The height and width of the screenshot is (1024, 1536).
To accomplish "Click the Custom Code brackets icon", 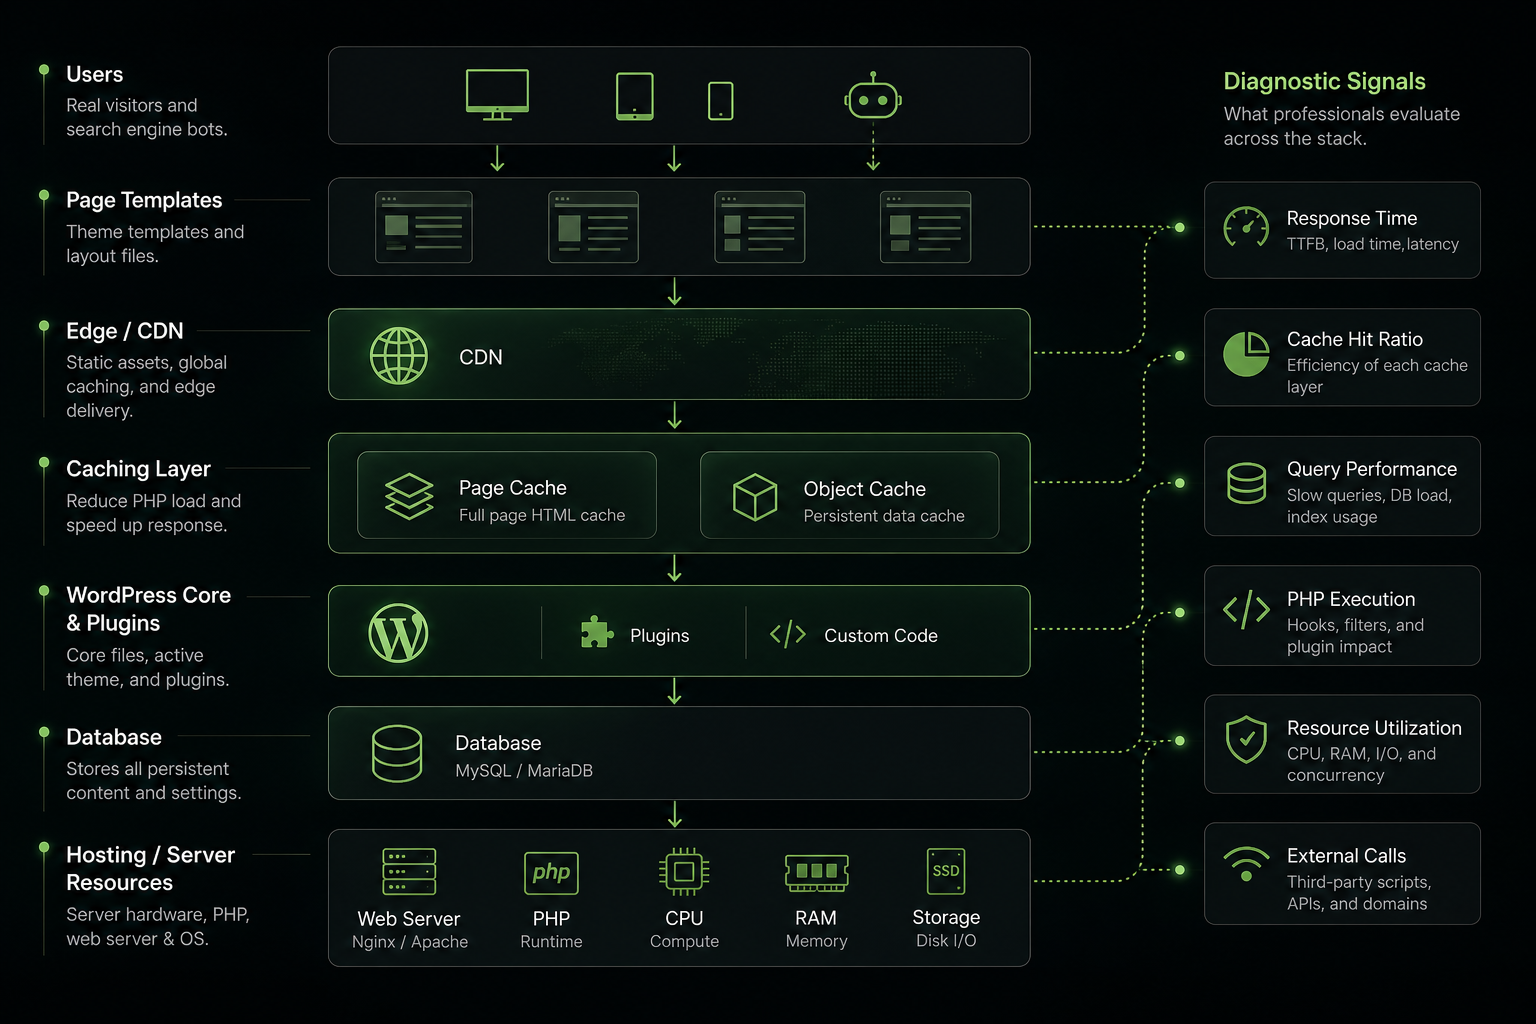I will (x=788, y=634).
